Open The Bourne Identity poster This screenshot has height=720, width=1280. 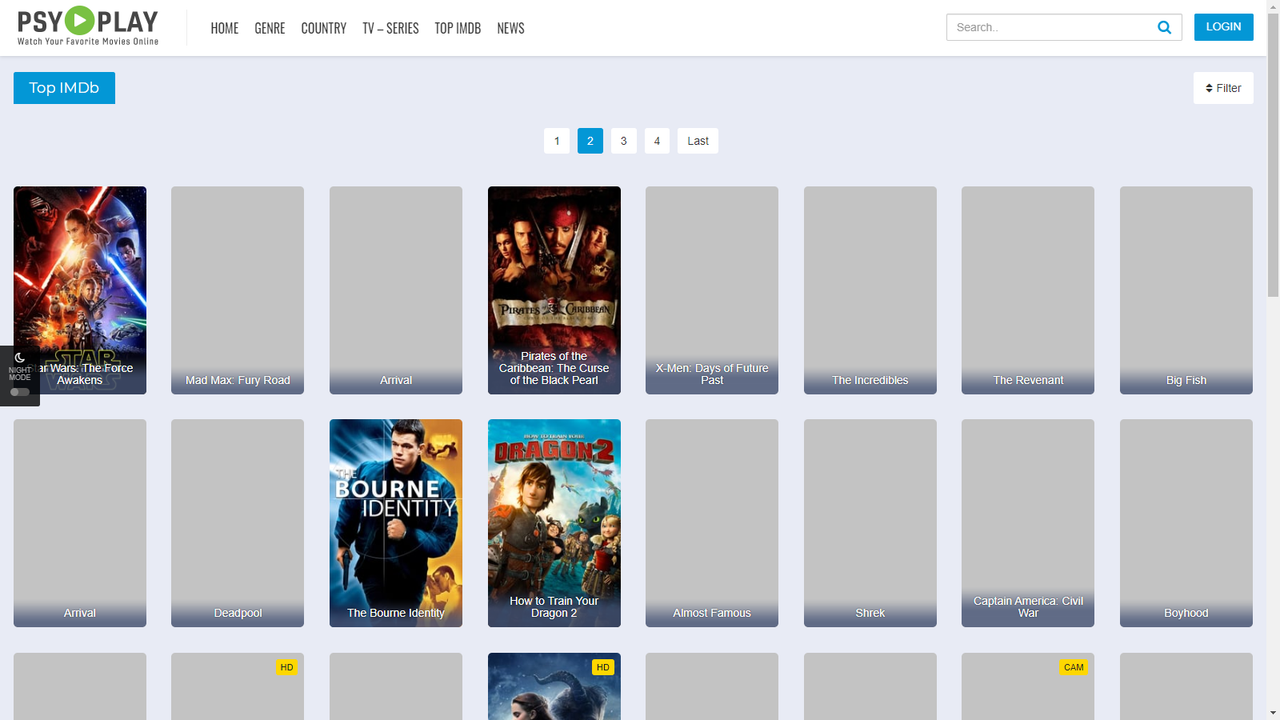click(x=396, y=523)
